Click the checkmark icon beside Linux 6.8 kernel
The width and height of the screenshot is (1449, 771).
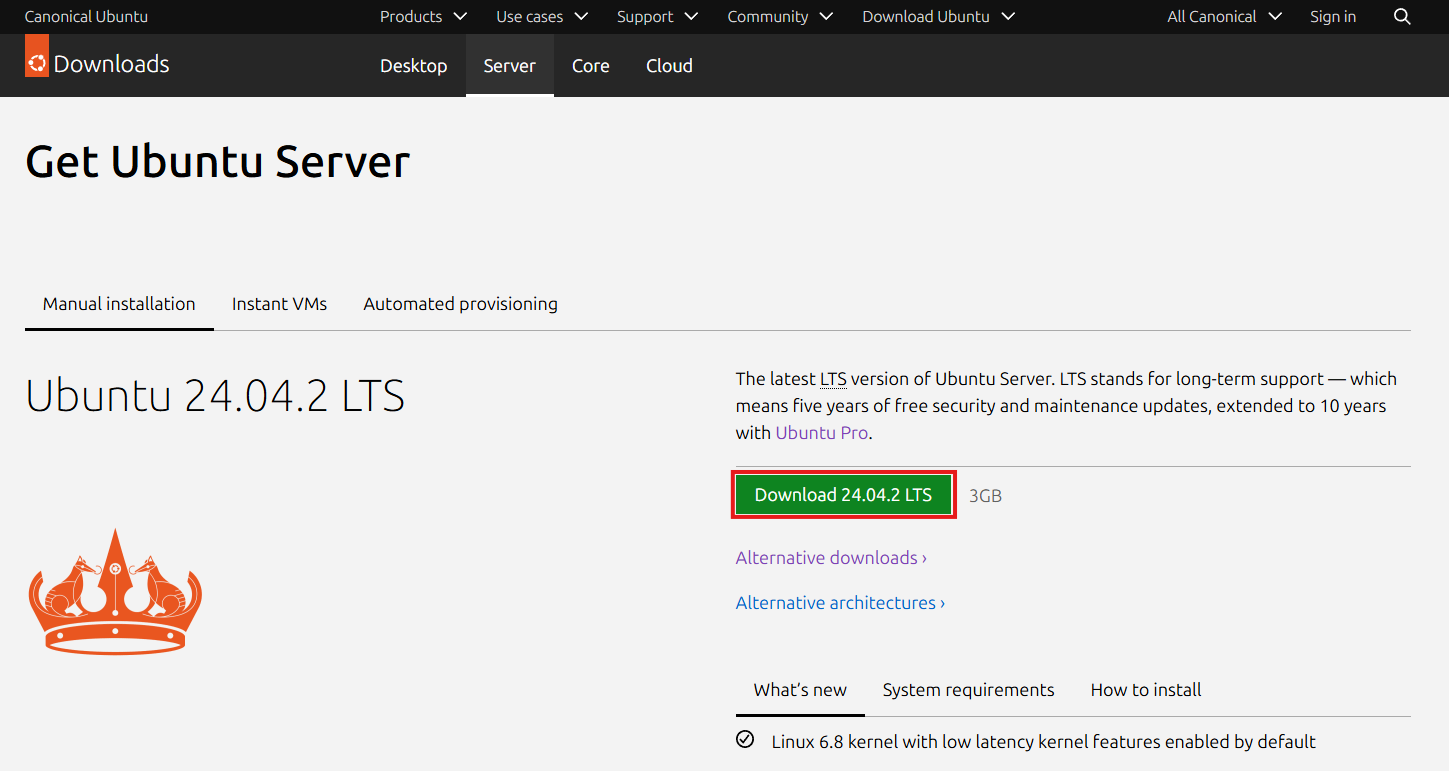(x=745, y=740)
